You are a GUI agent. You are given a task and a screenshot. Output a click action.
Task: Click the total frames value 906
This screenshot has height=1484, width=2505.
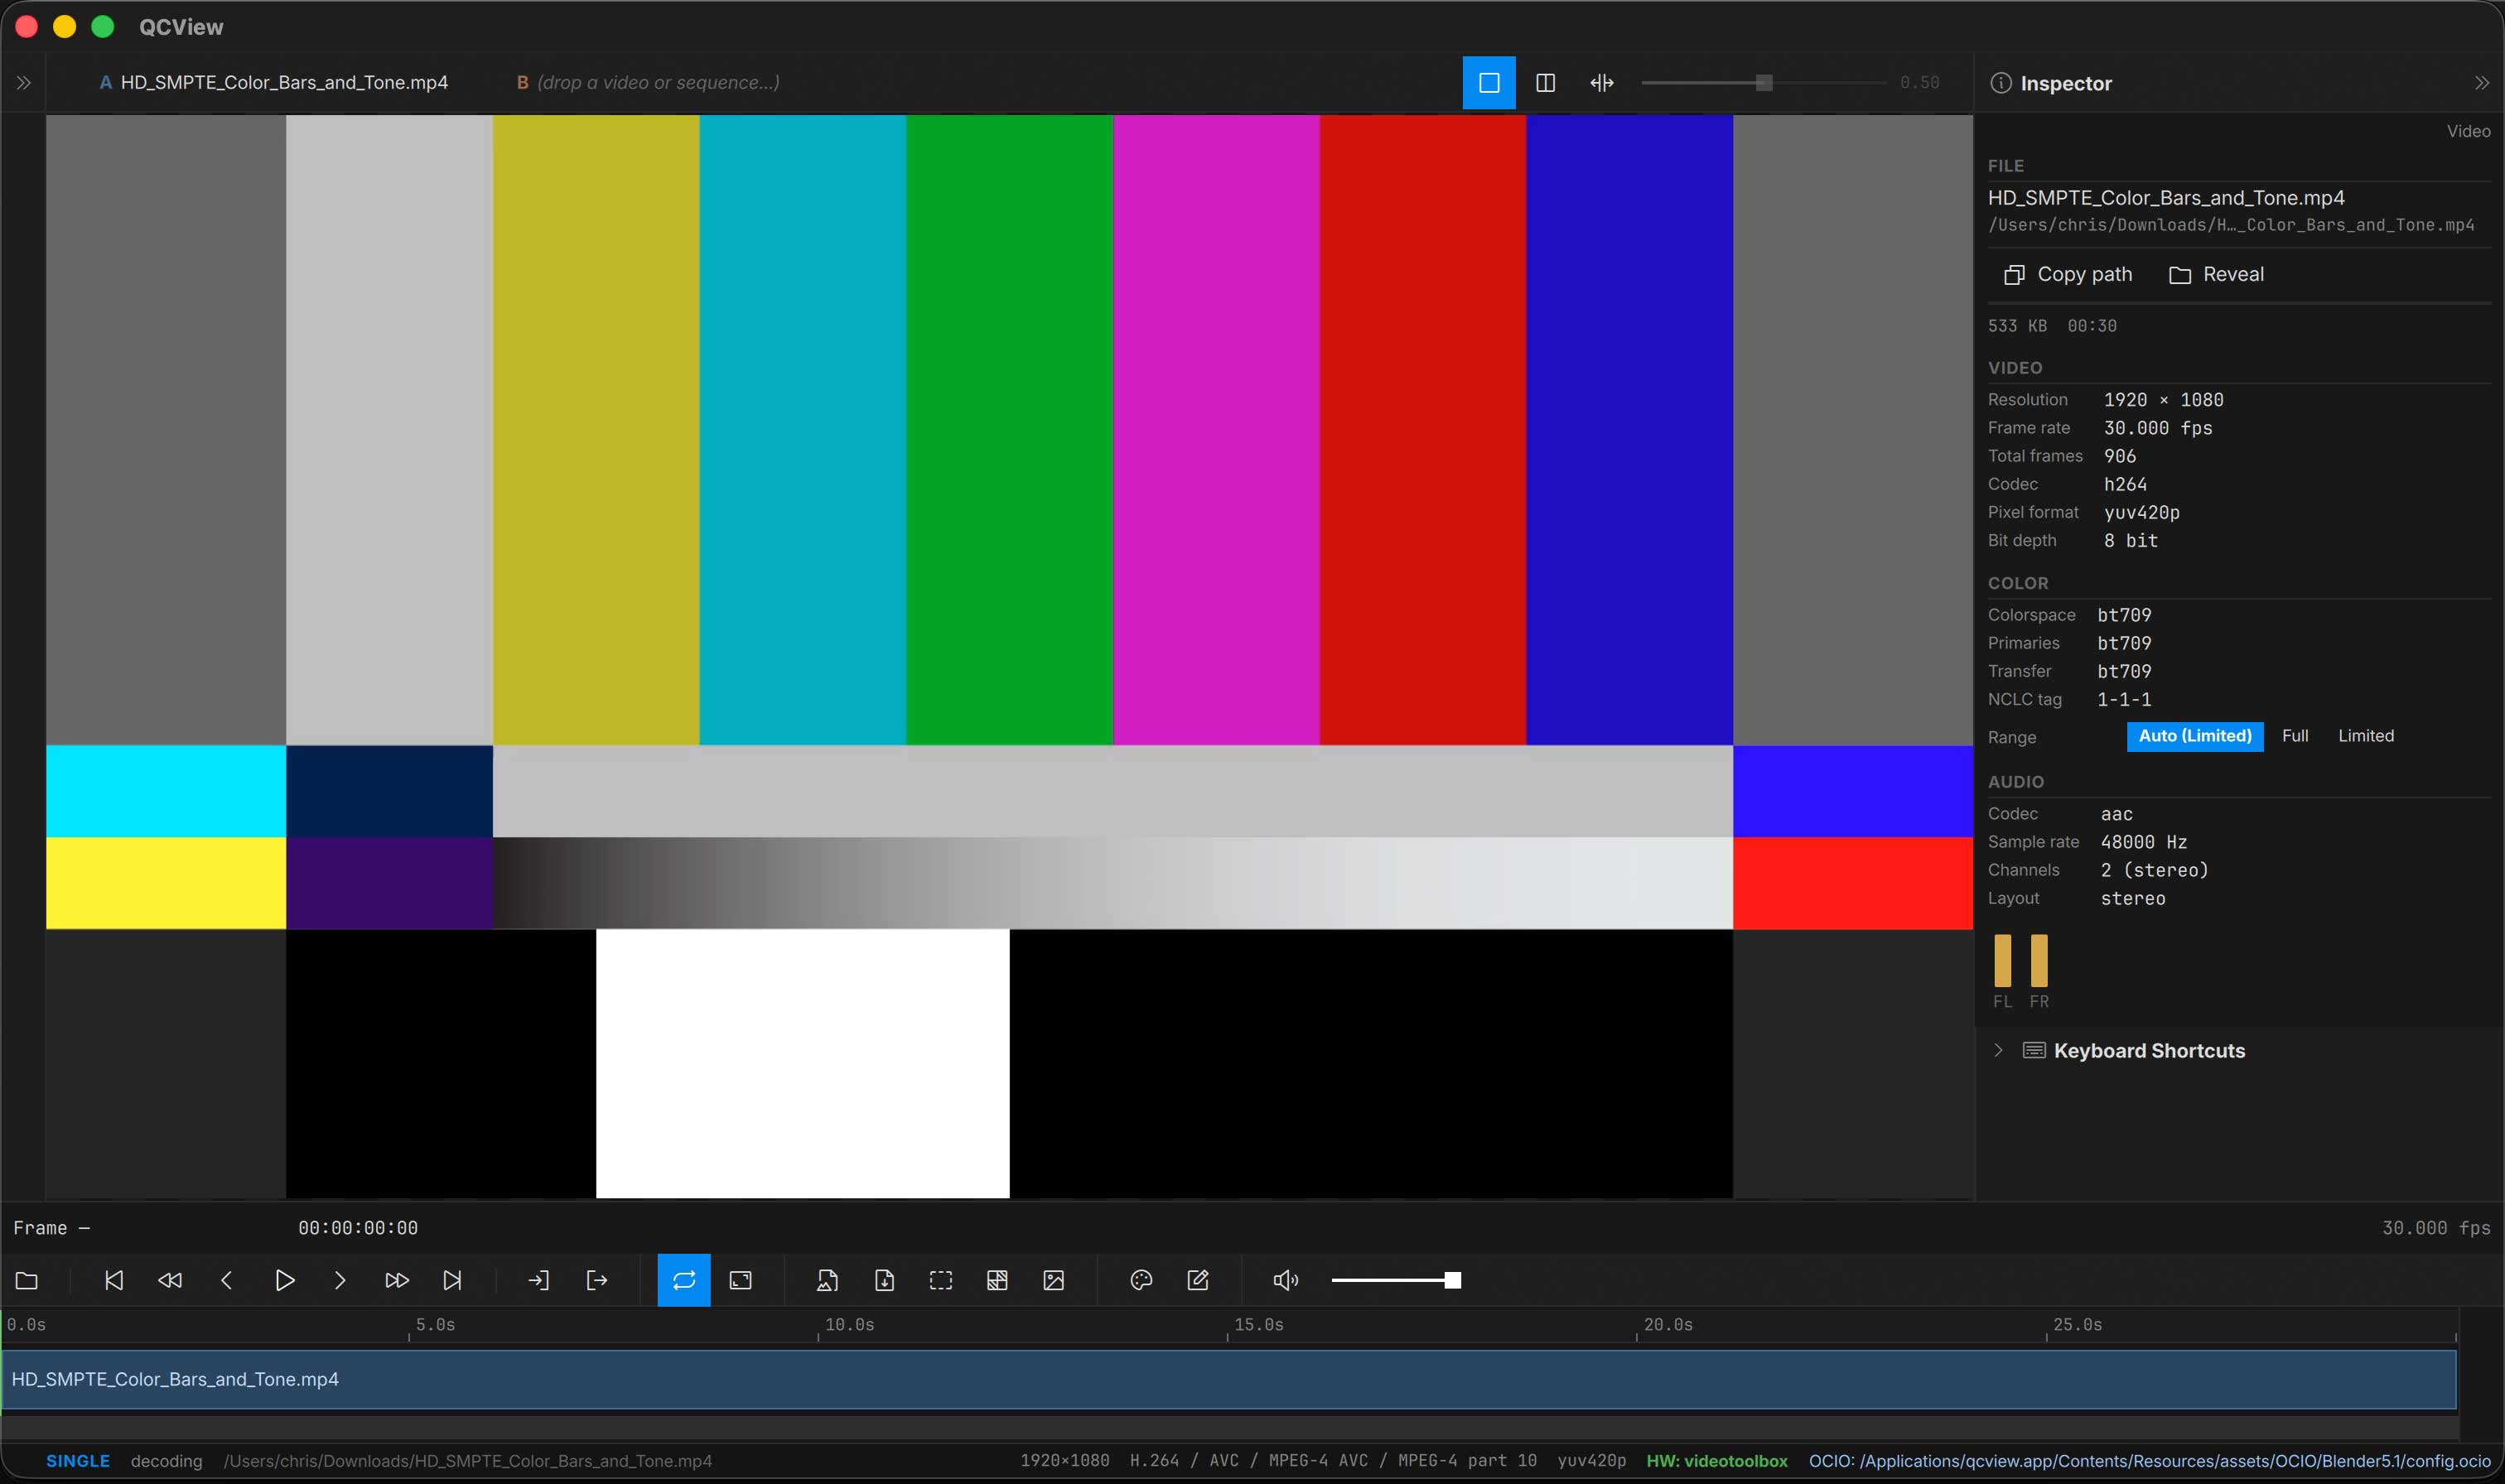2120,456
